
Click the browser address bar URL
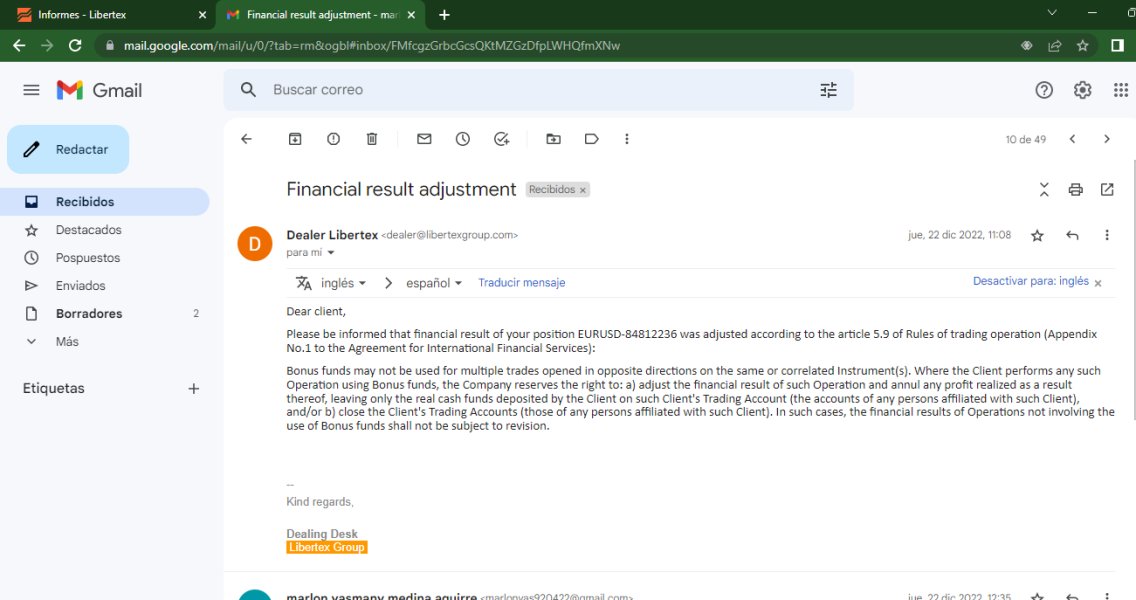pos(372,46)
